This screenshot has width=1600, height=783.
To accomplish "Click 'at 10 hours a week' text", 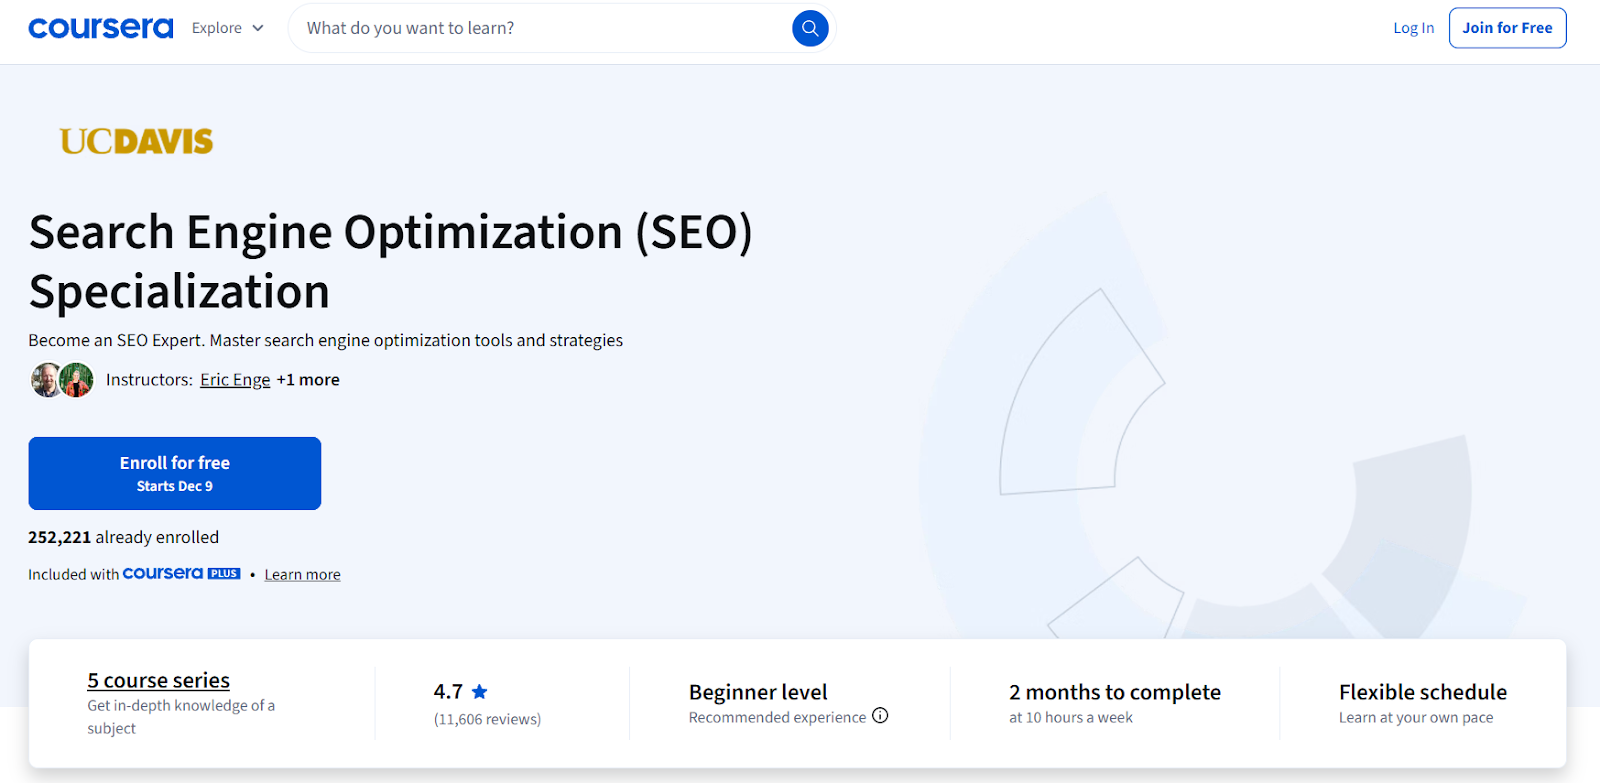I will [1071, 718].
